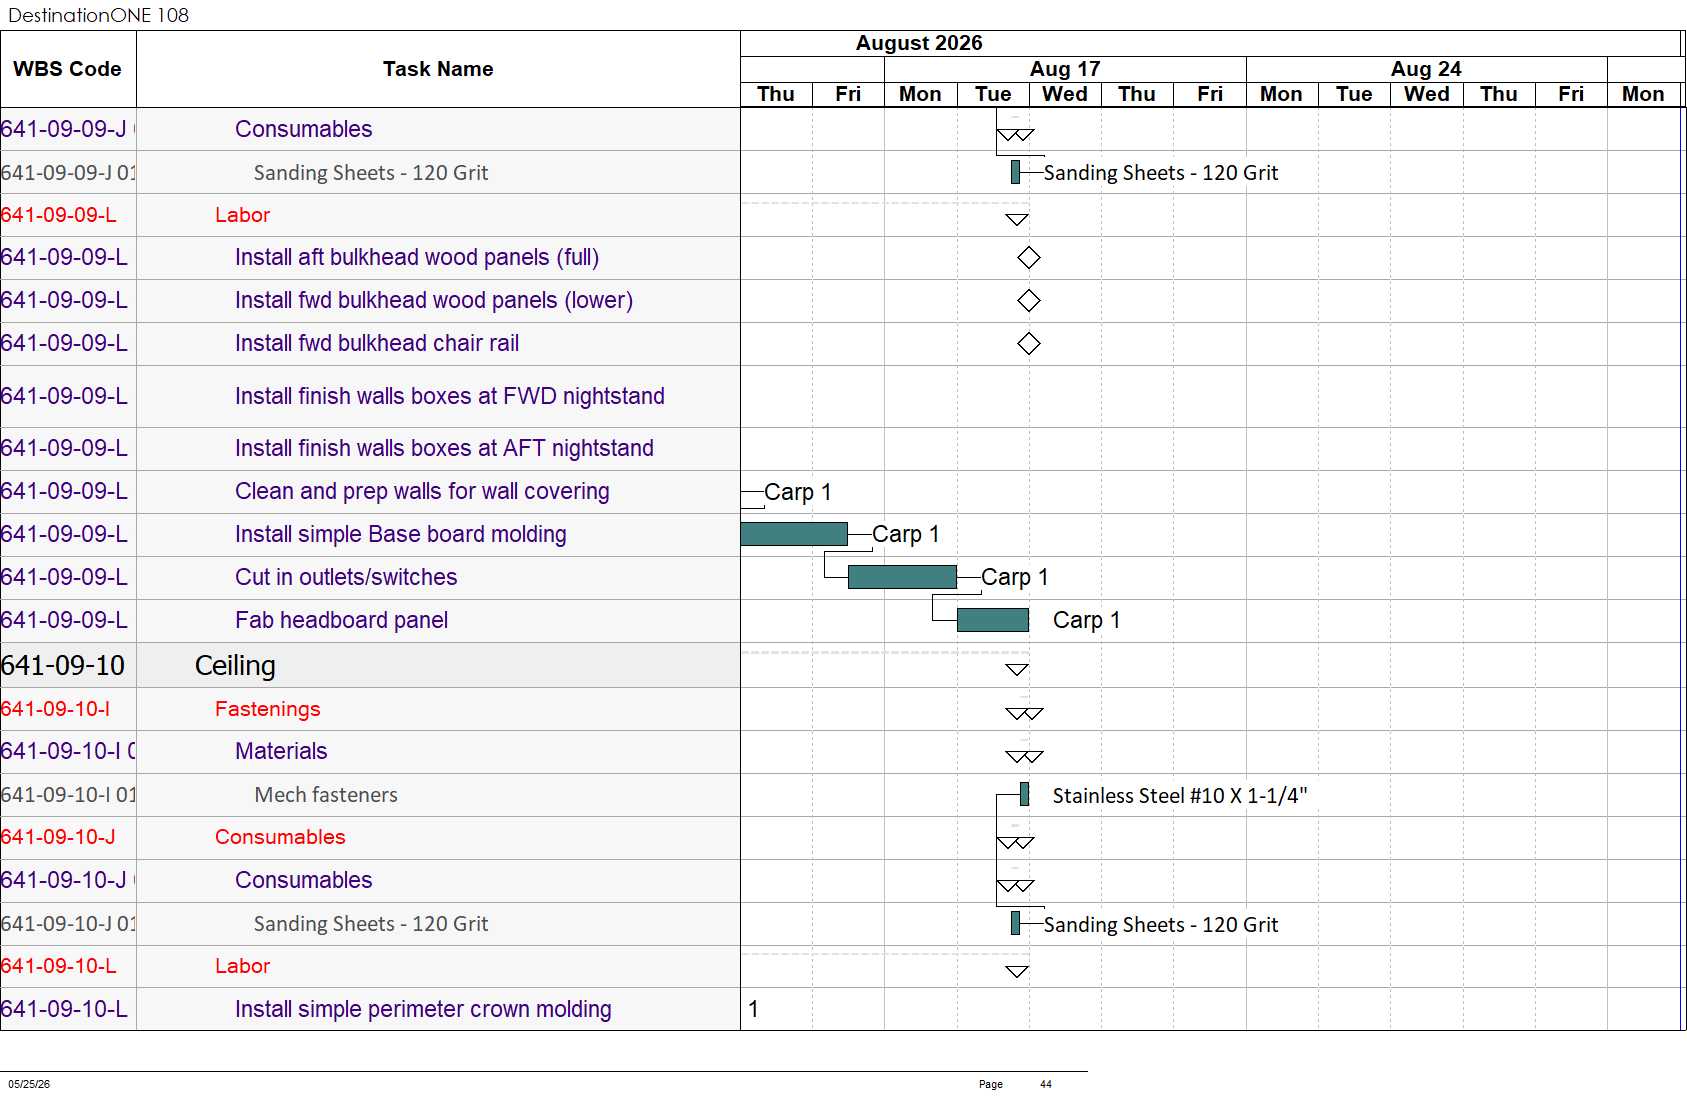Select the Ceiling summary triangle marker
Screen dimensions: 1687x1097
coord(1017,669)
